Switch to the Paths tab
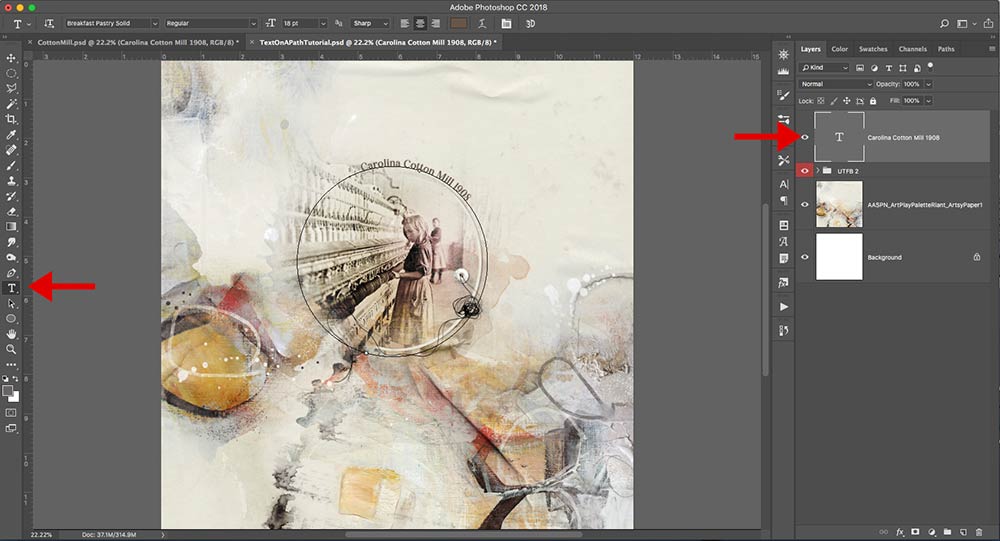Viewport: 1000px width, 541px height. (x=946, y=49)
